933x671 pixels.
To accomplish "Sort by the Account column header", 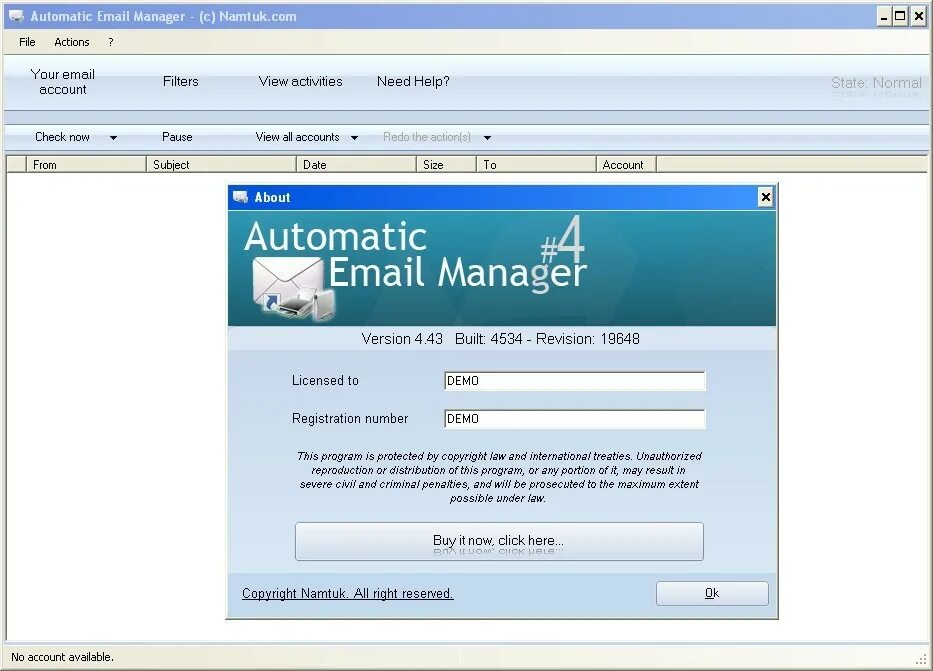I will coord(626,165).
